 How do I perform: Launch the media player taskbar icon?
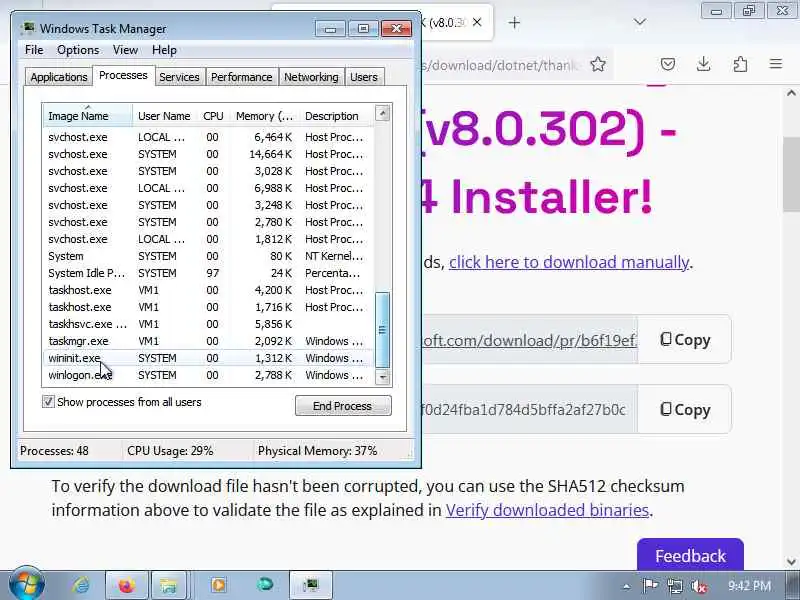(x=218, y=585)
